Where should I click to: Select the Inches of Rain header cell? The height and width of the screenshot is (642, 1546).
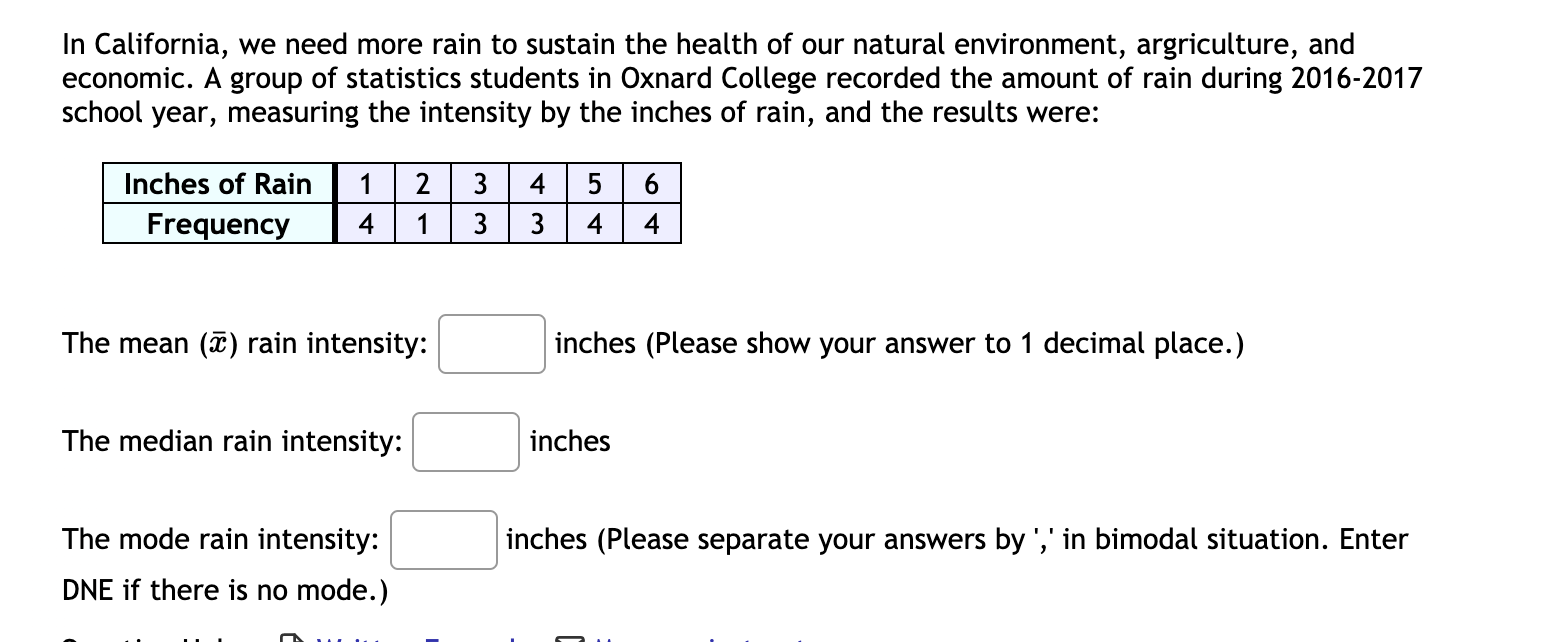(x=217, y=184)
